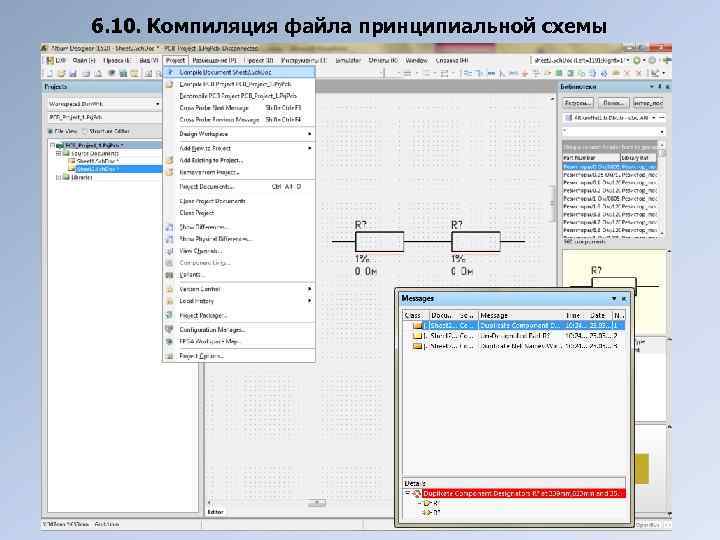This screenshot has width=720, height=540.
Task: Choose Compile Document Sheet1.SchDoc
Action: (239, 72)
